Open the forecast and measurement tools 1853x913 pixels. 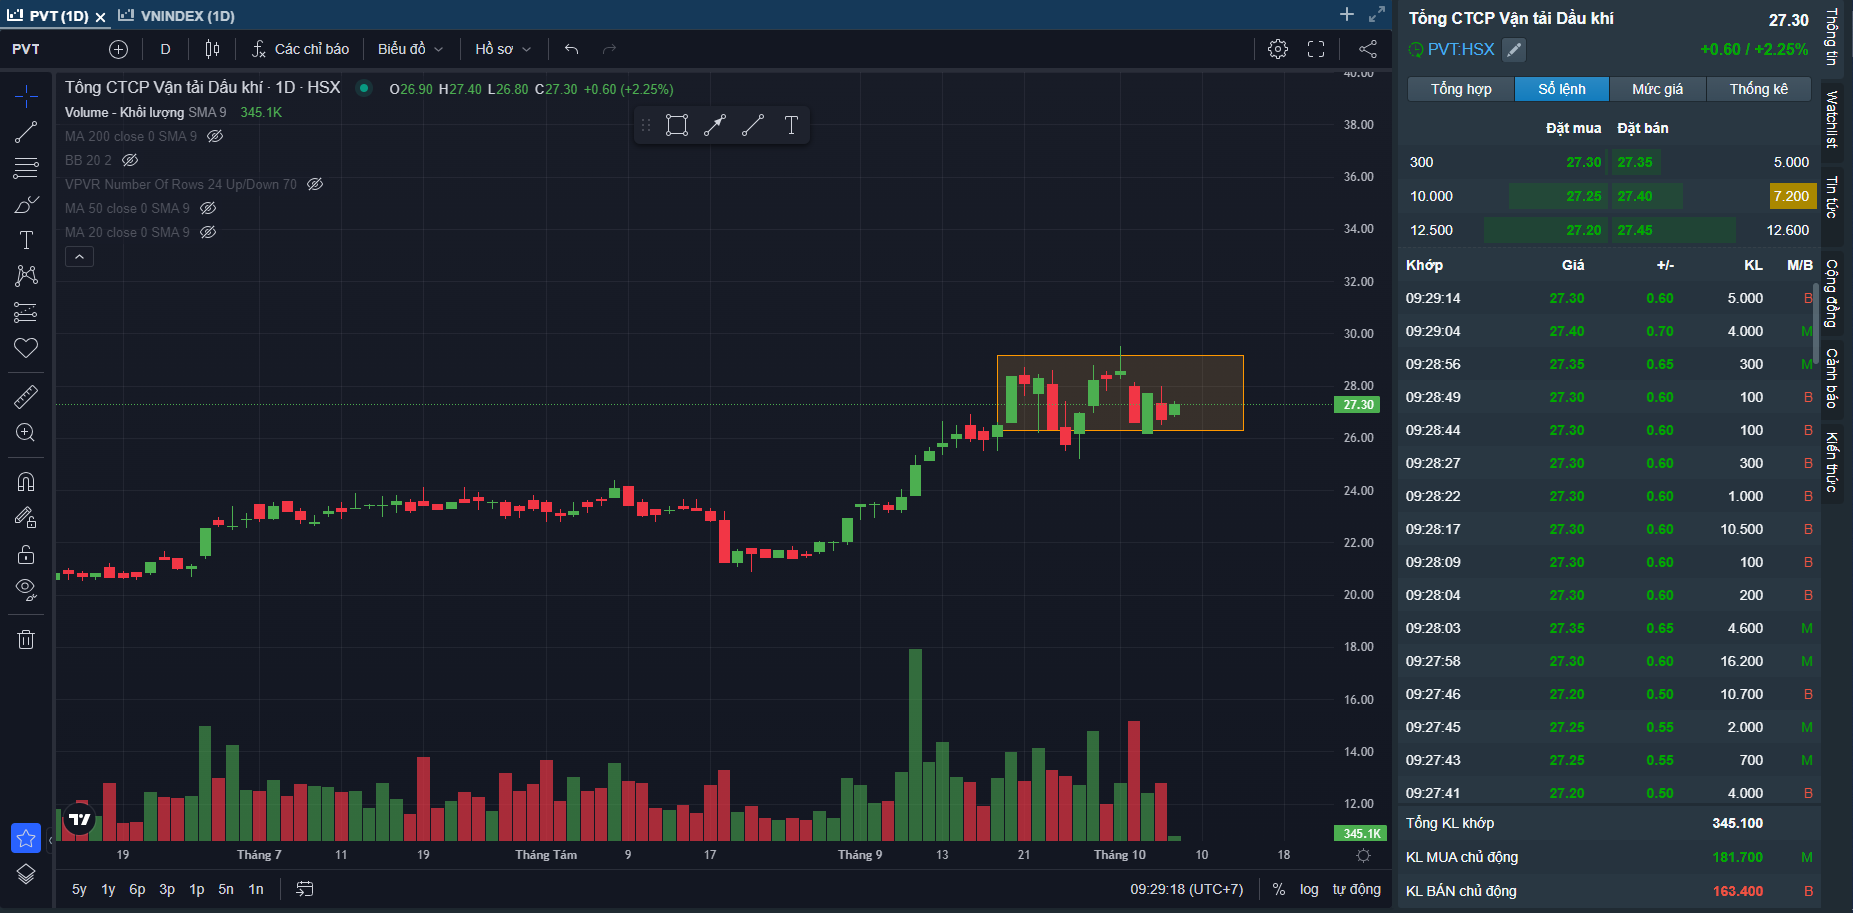(26, 312)
